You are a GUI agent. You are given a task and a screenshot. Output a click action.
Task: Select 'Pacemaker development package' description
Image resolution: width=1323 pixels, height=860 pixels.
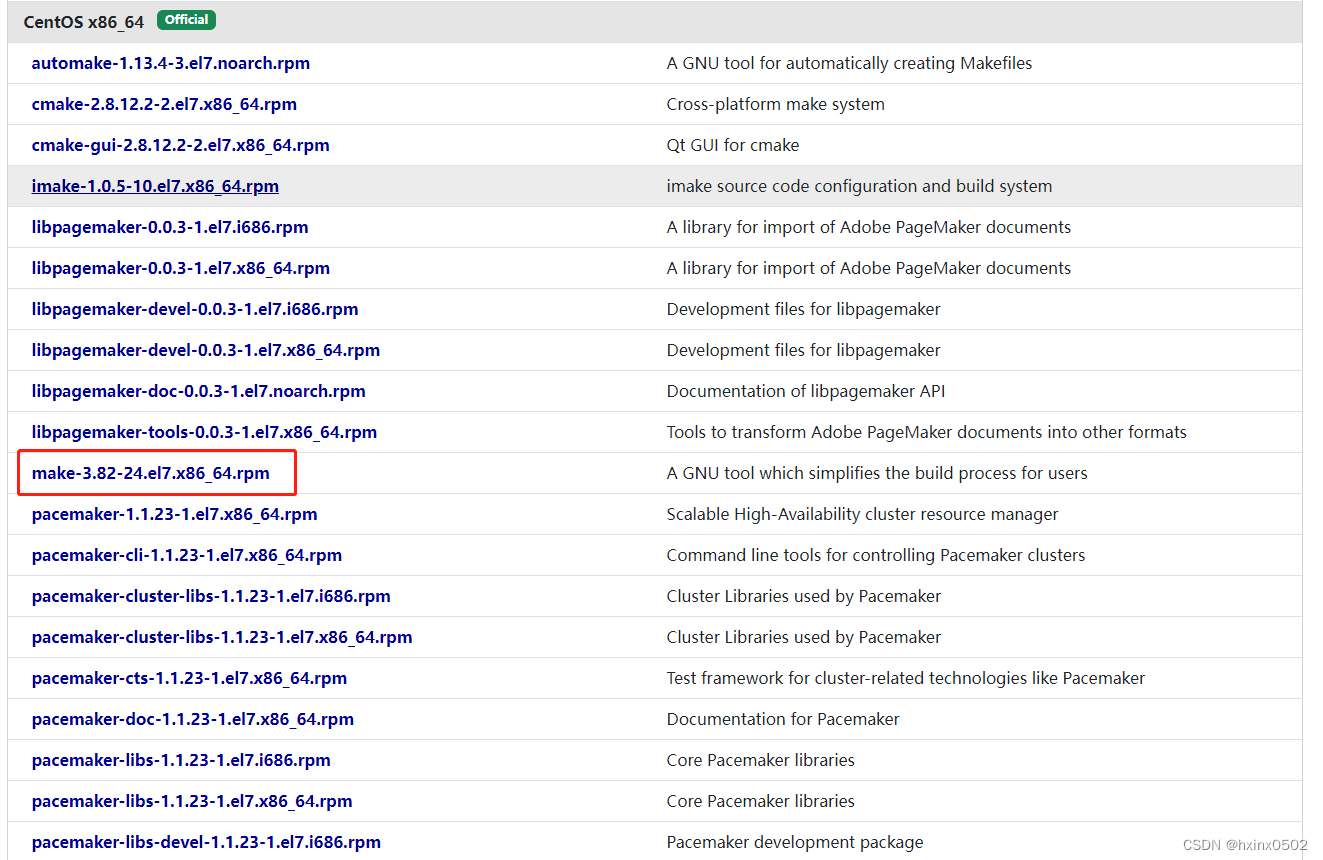click(x=795, y=842)
